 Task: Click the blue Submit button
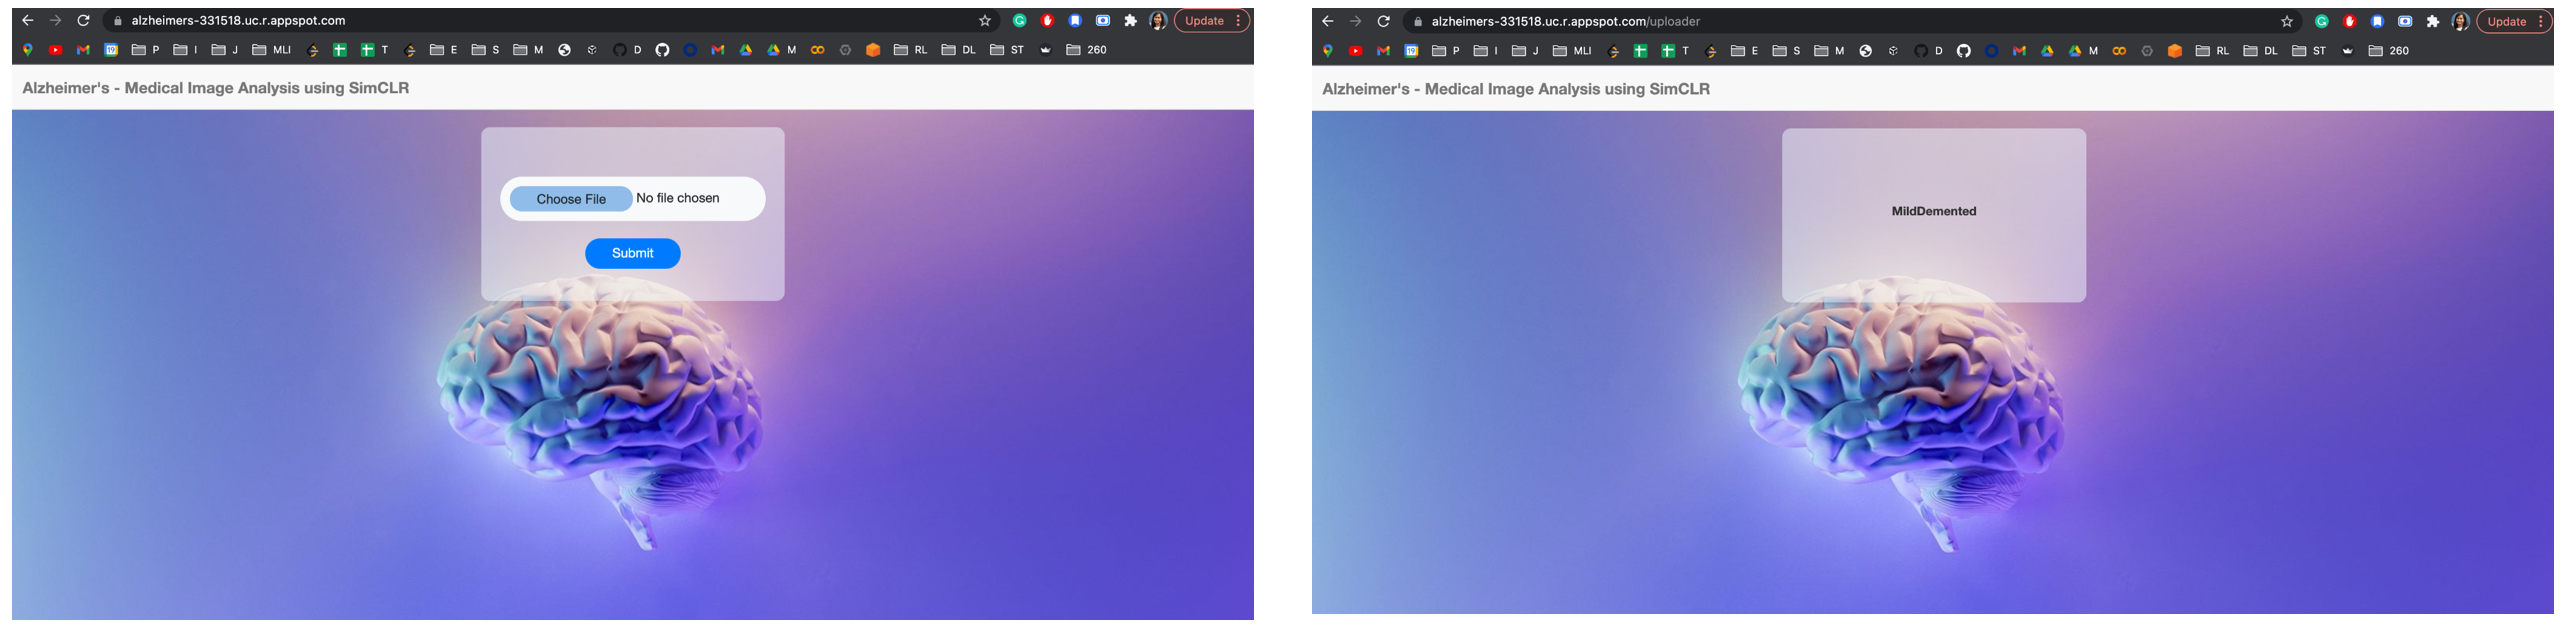(x=633, y=254)
